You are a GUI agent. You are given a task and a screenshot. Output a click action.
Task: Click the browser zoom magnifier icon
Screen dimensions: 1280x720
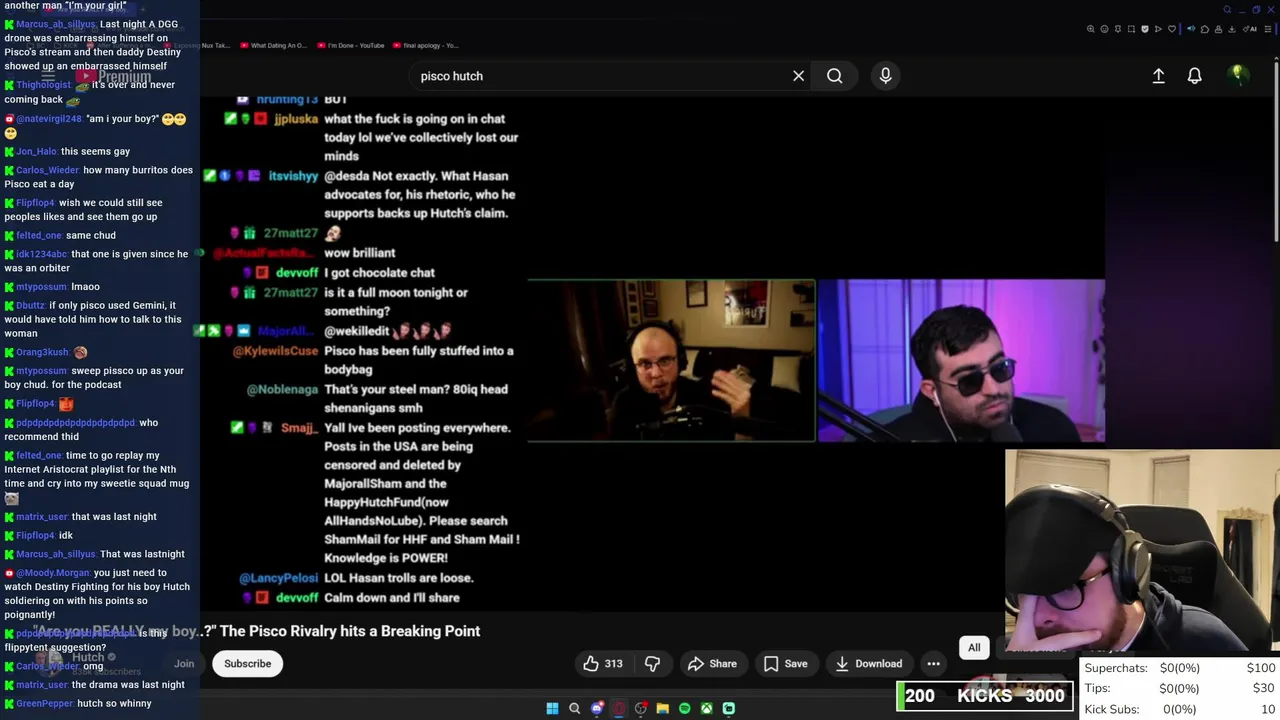tap(1091, 29)
